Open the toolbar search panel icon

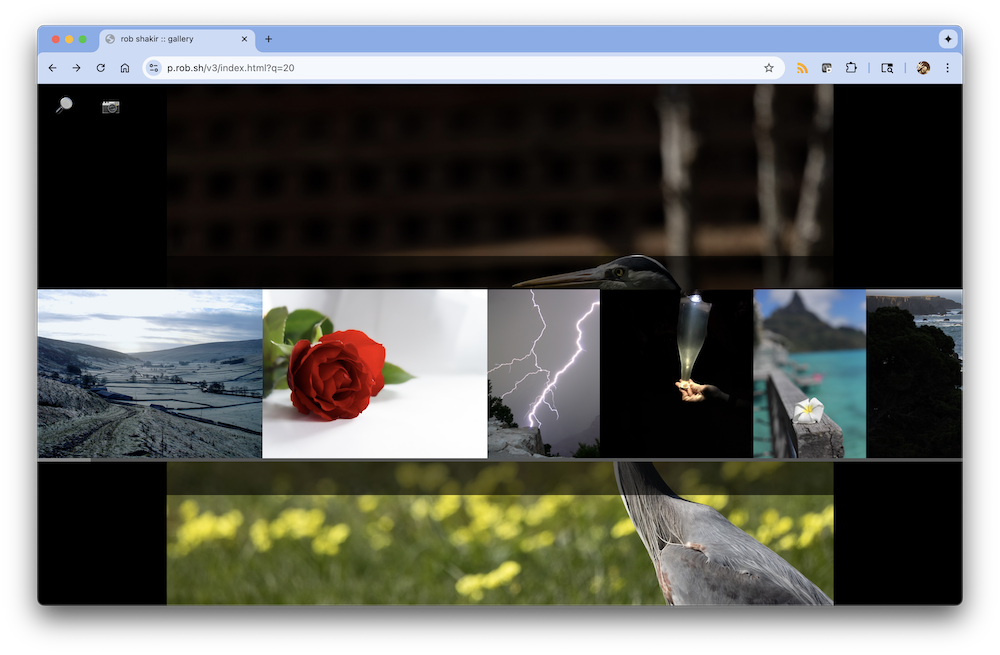pos(887,68)
